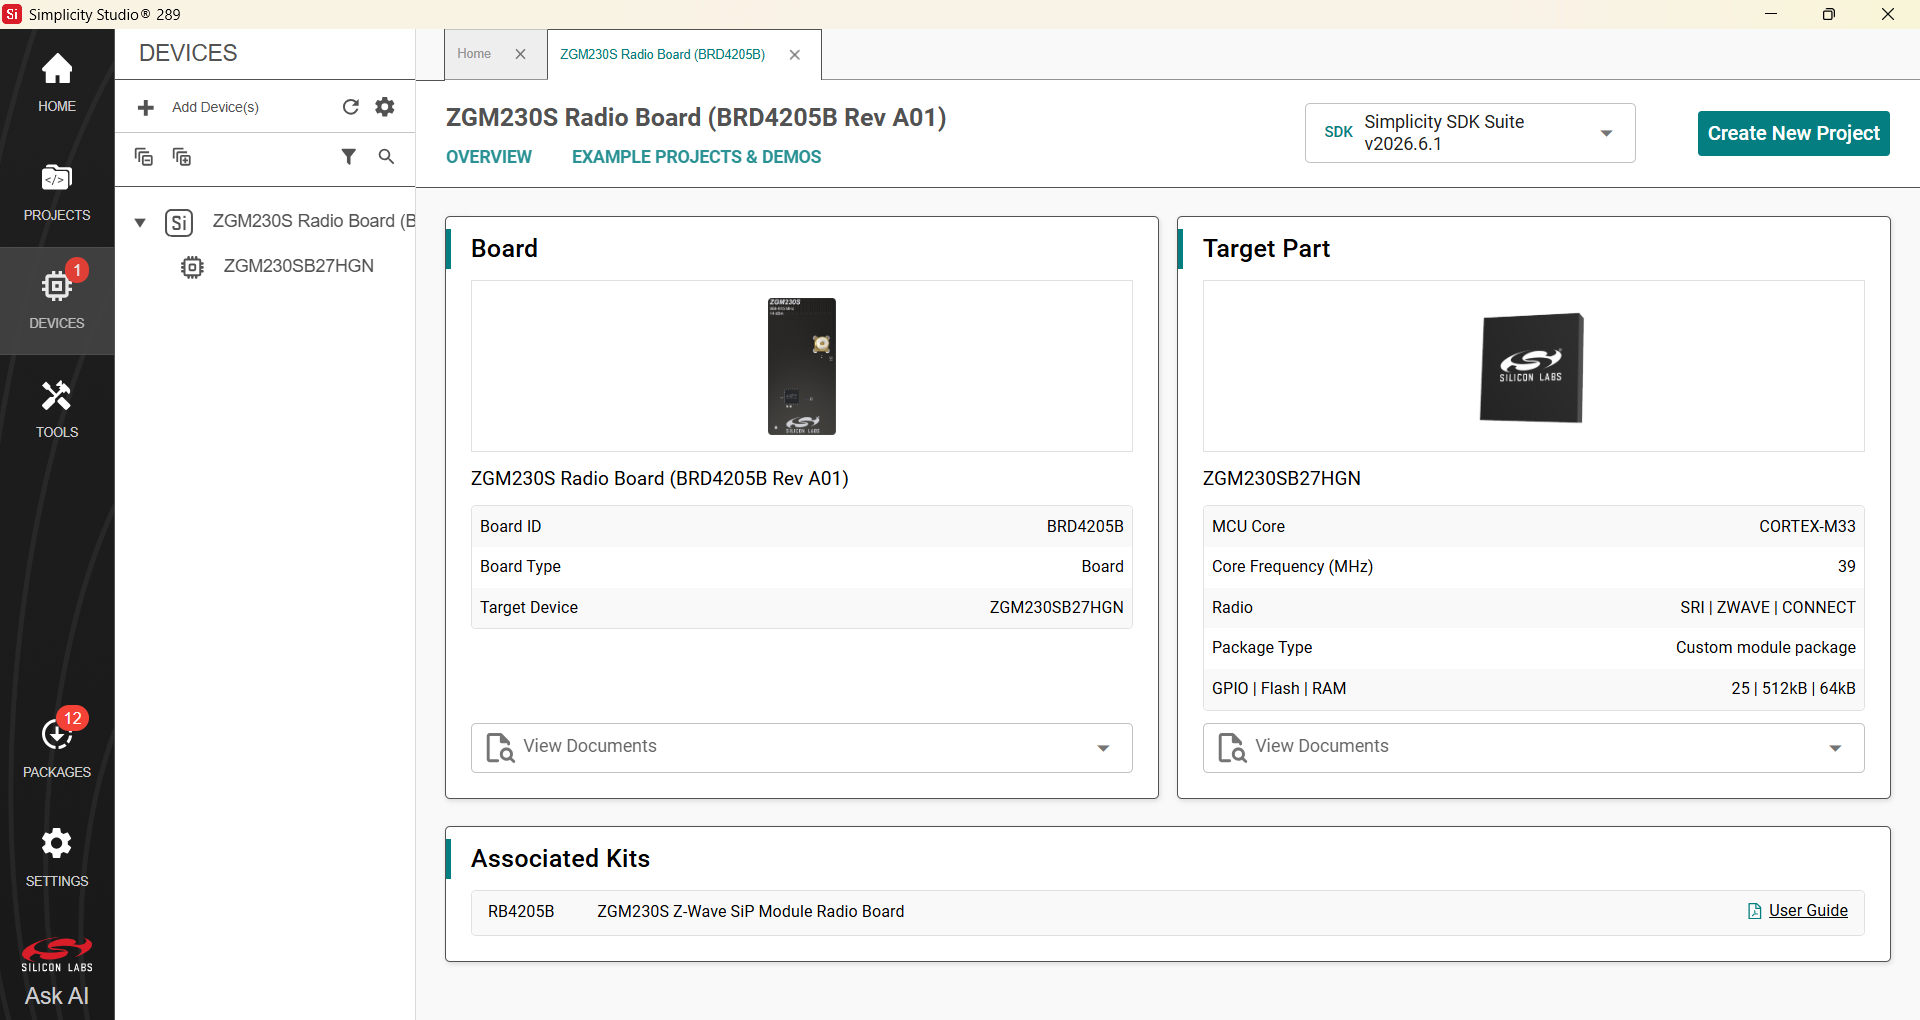This screenshot has width=1920, height=1020.
Task: Go to the HOME sidebar icon
Action: (x=57, y=82)
